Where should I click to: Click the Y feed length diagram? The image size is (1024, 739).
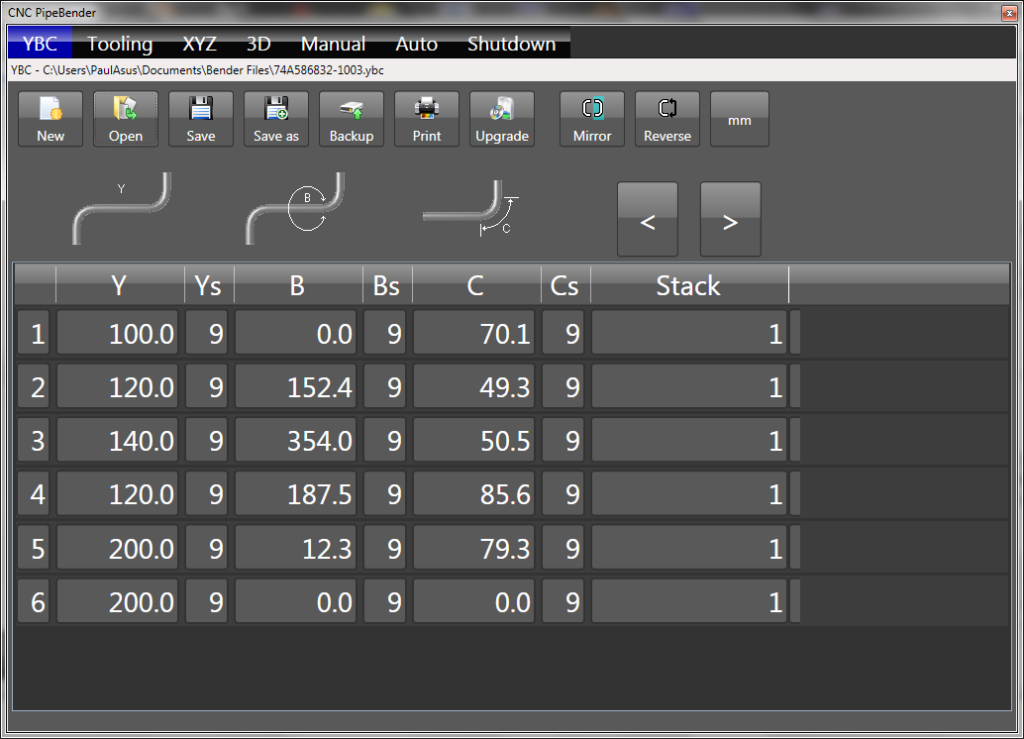(122, 207)
